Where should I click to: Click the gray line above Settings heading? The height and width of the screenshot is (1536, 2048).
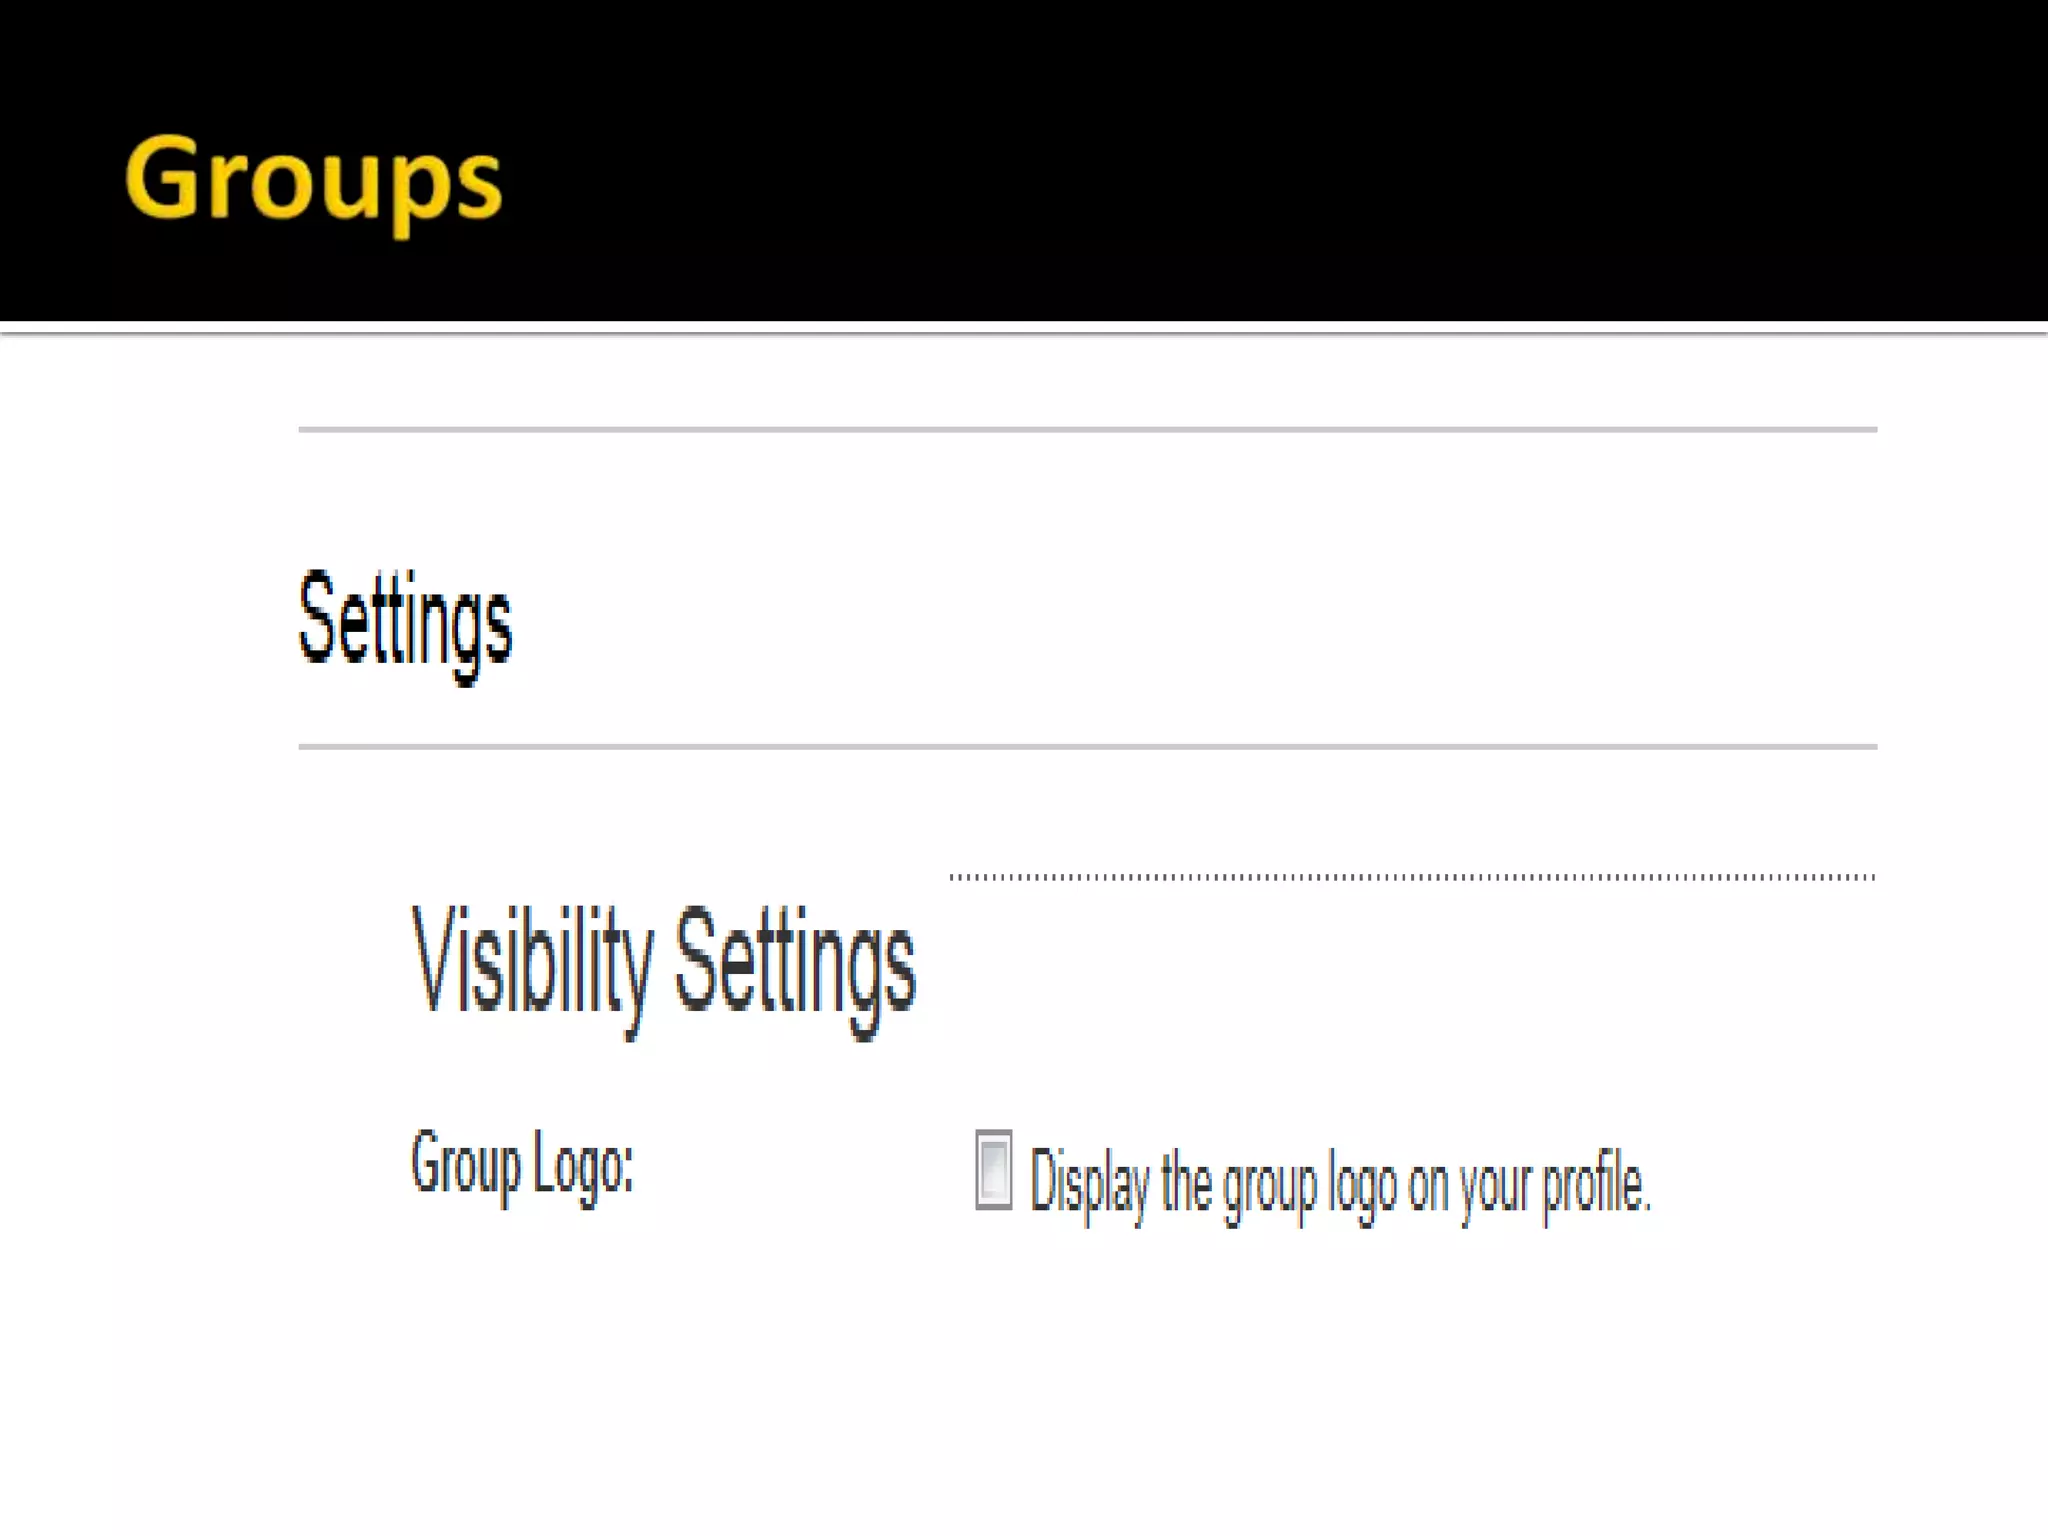tap(1087, 430)
